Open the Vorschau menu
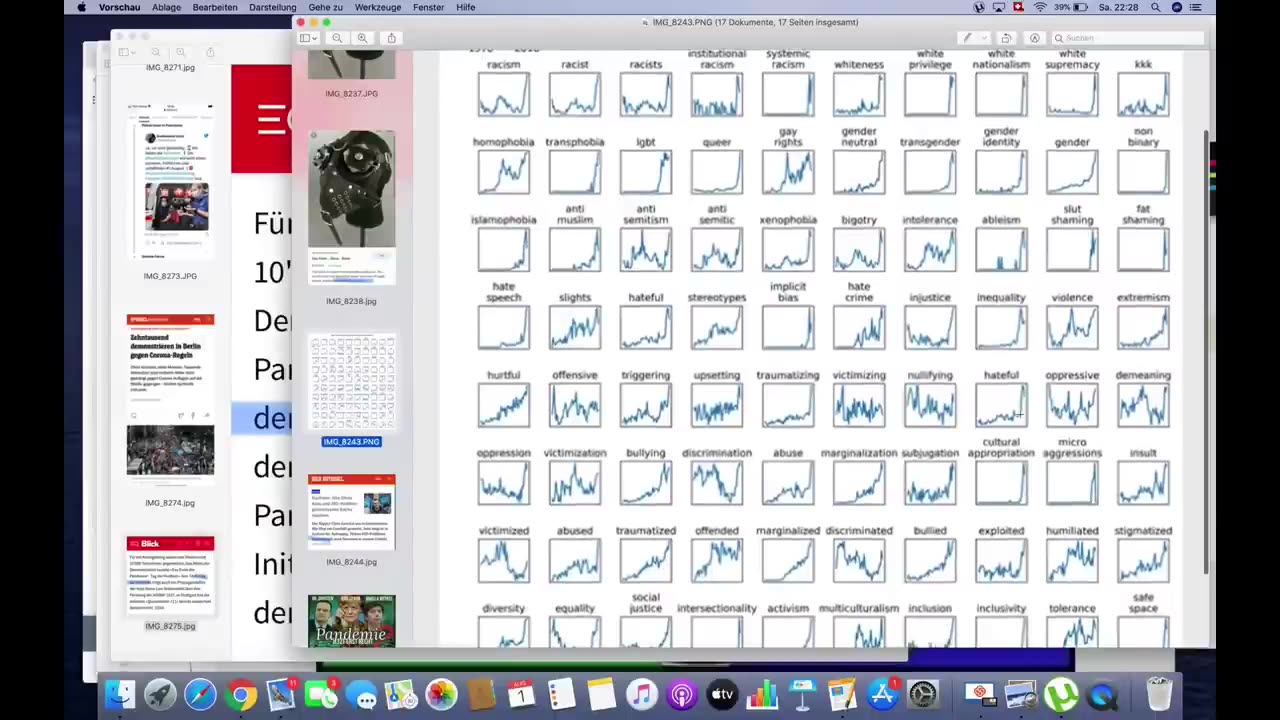 (x=119, y=7)
